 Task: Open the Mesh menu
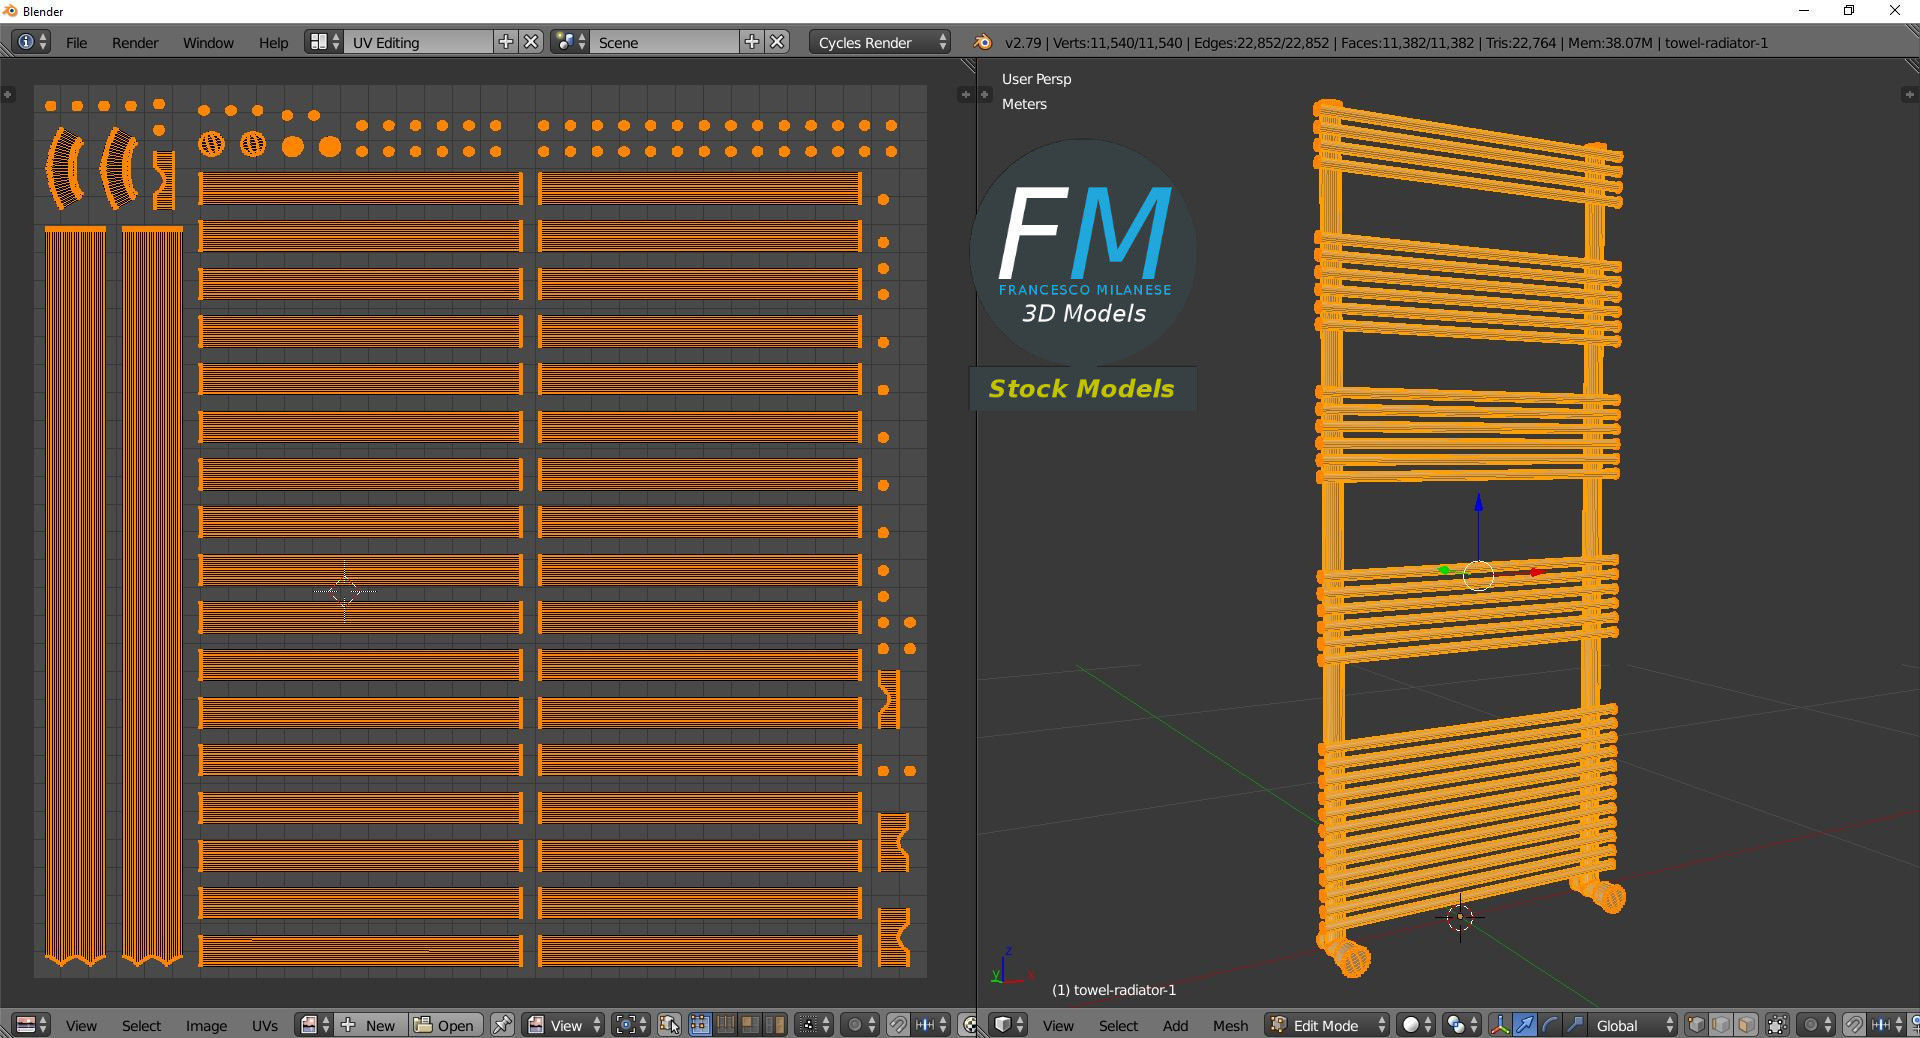click(1230, 1025)
